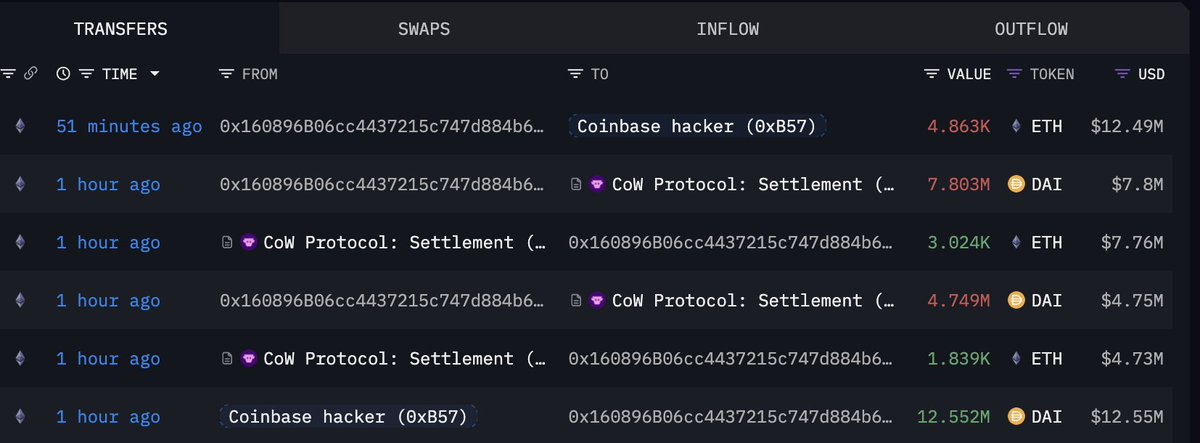Viewport: 1200px width, 443px height.
Task: Open '1 hour ago' link in $4.73M row
Action: coord(108,358)
